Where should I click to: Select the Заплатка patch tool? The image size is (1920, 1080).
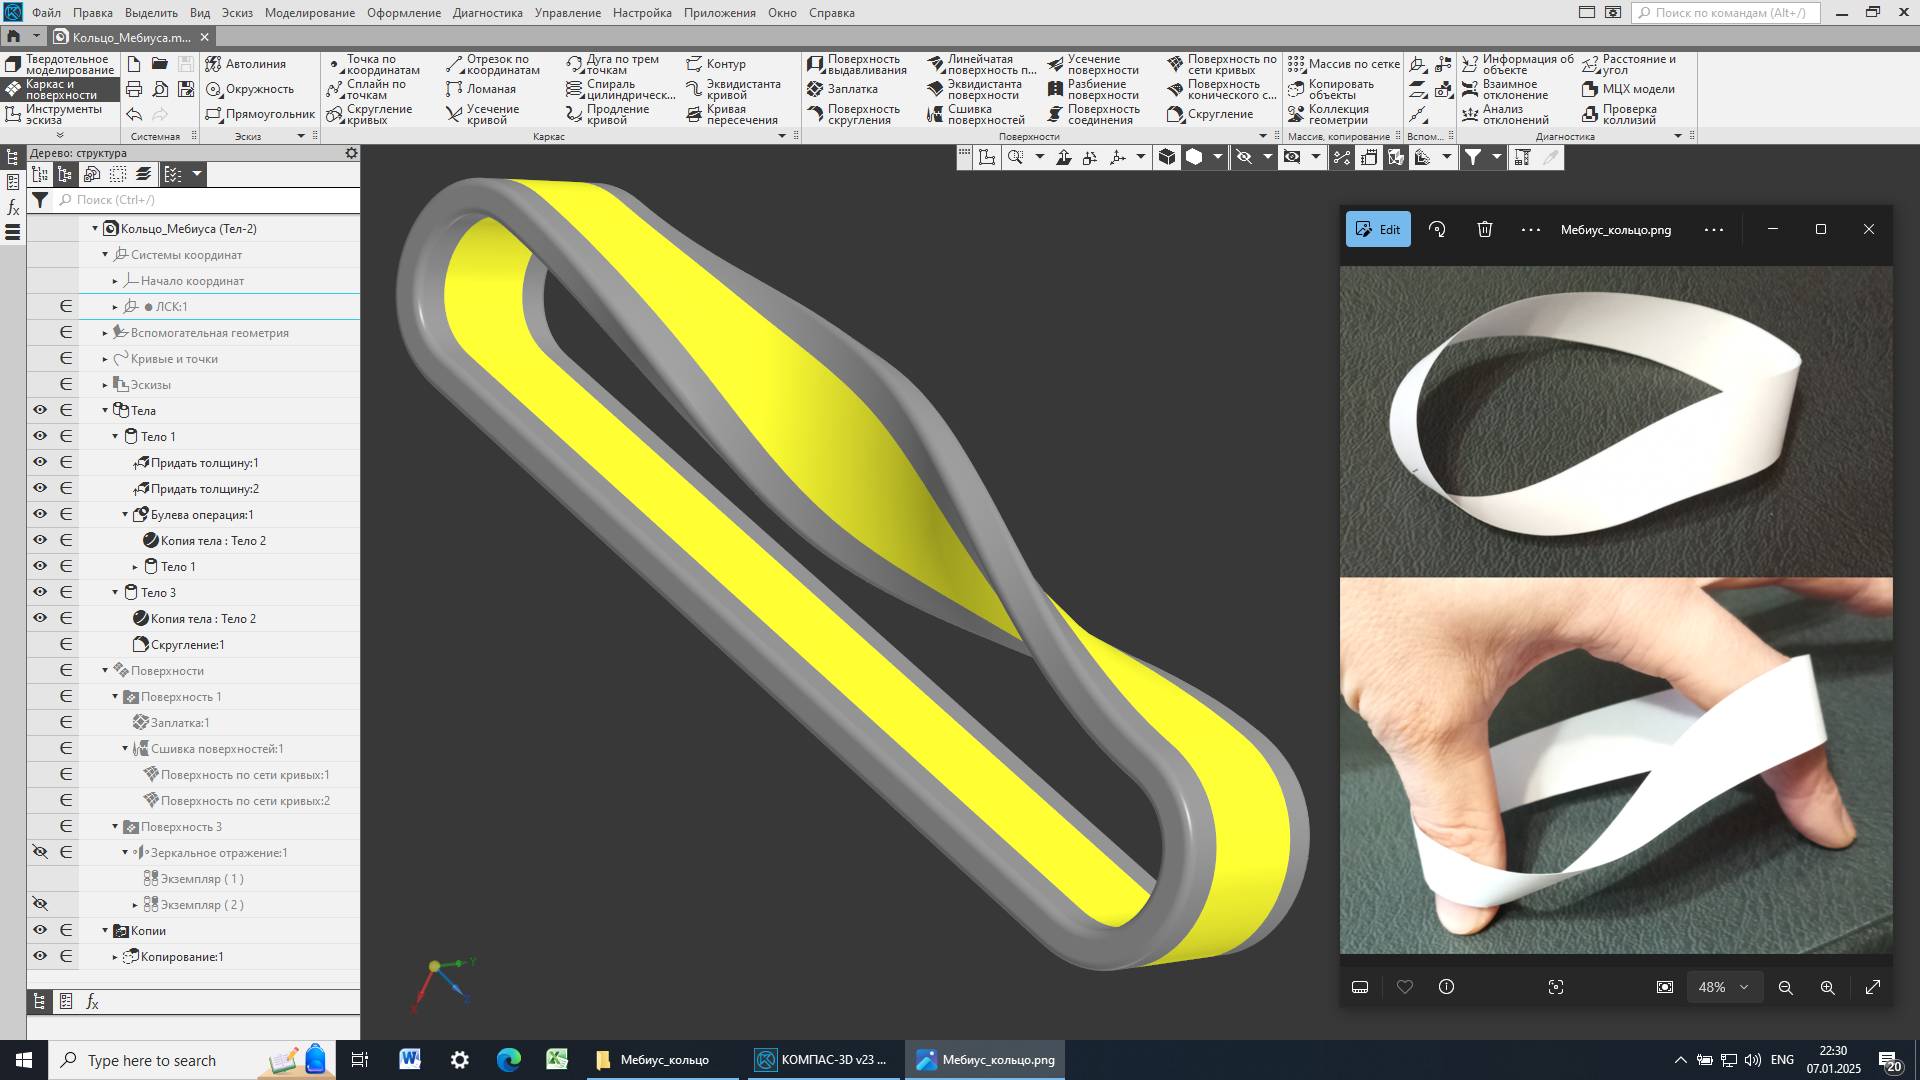(842, 89)
